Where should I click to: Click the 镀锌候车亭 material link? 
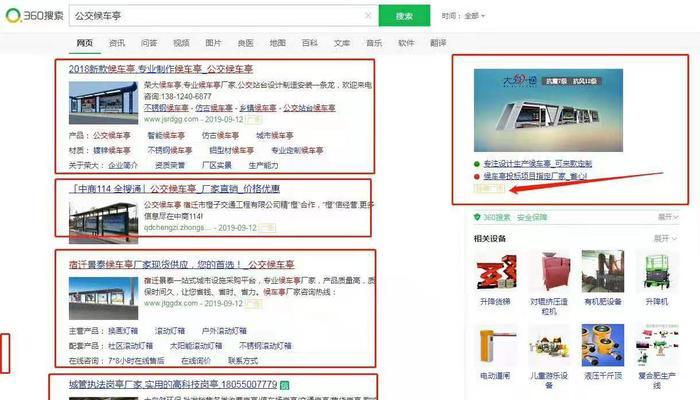tap(112, 150)
